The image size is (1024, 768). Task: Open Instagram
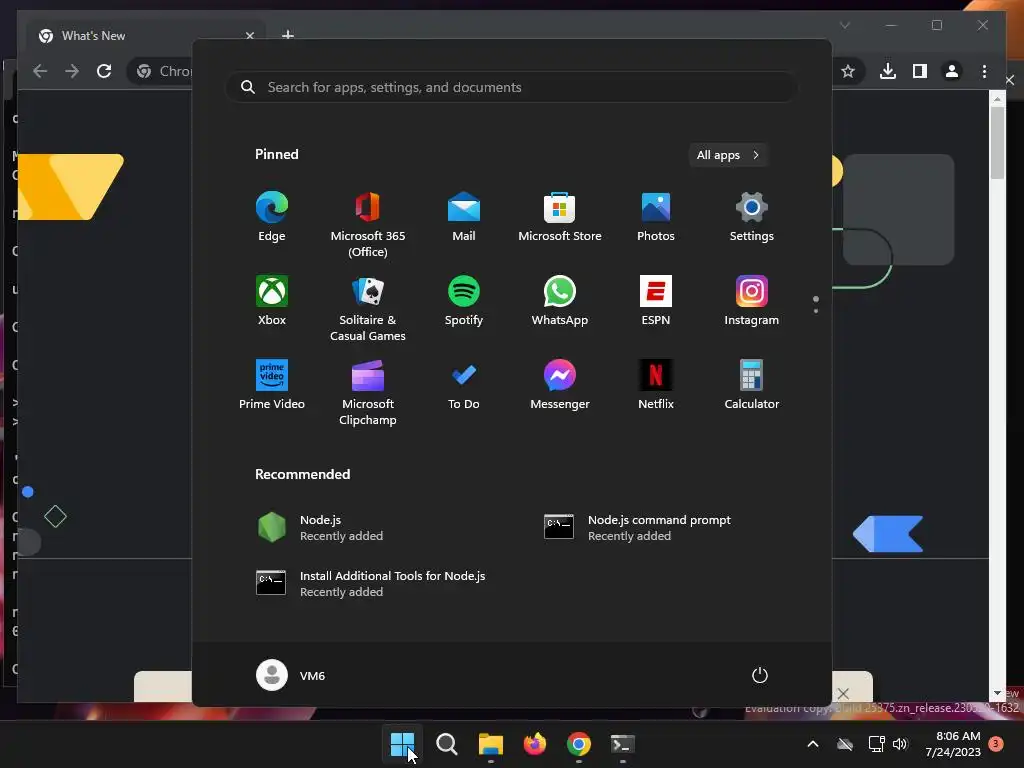tap(752, 301)
